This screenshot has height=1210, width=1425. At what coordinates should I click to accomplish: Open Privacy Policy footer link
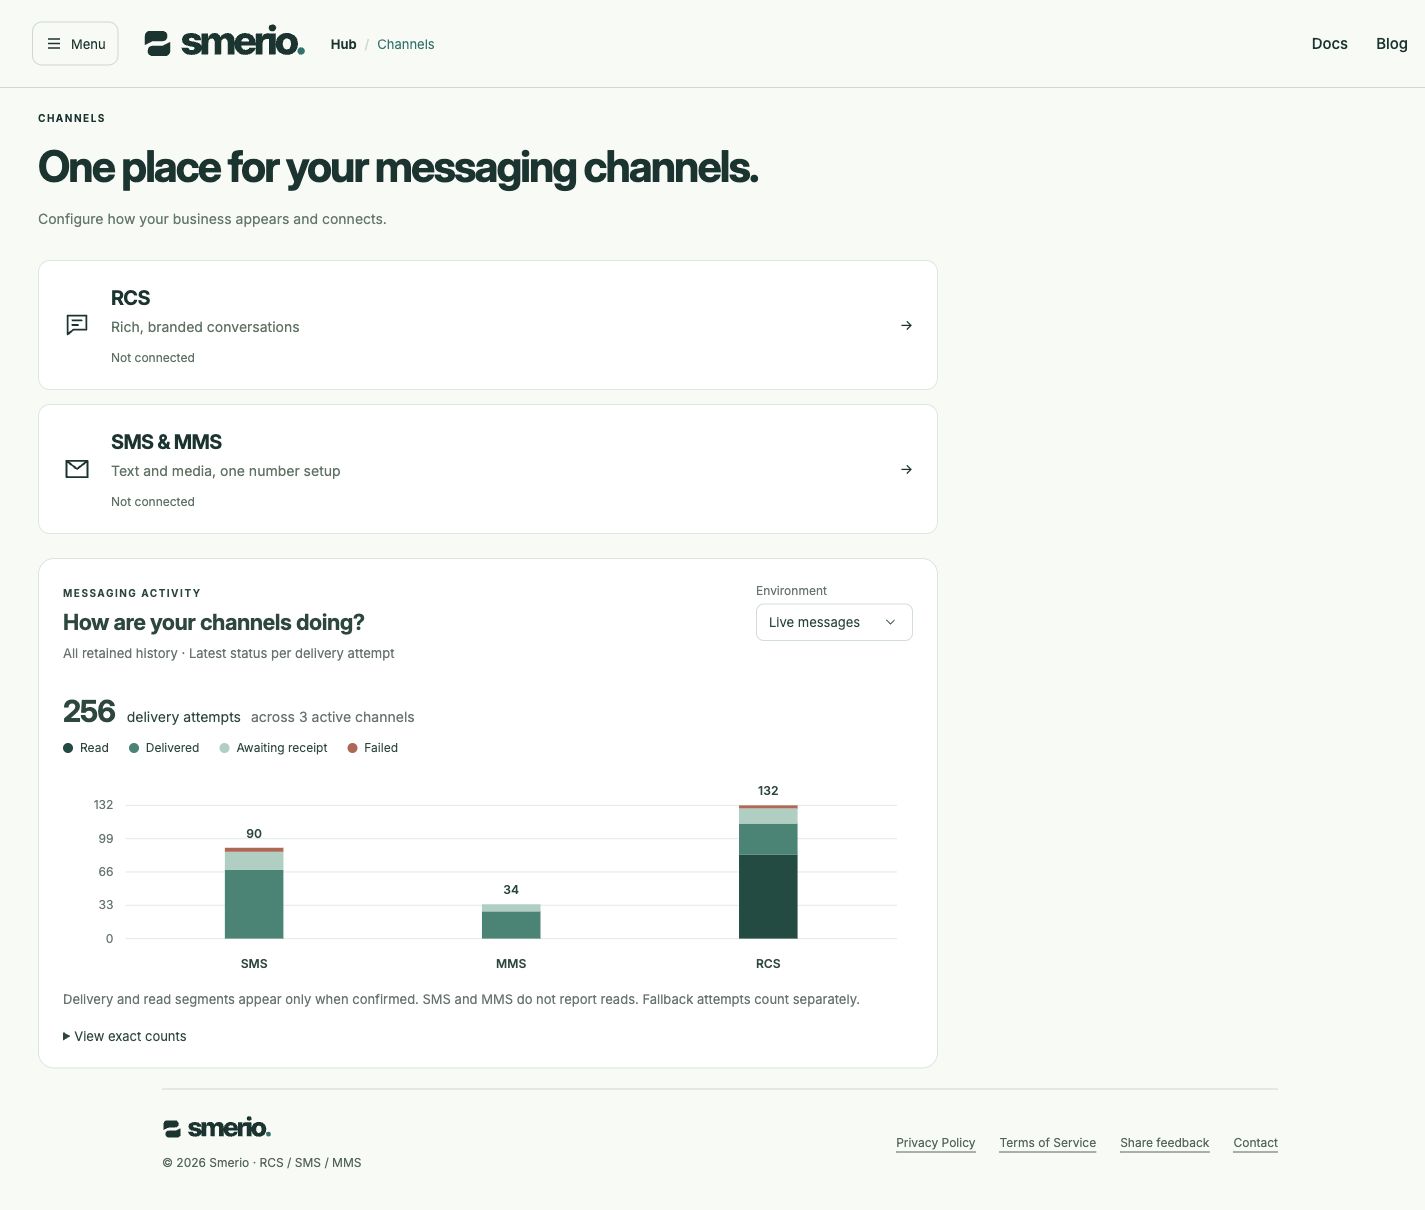[x=935, y=1143]
